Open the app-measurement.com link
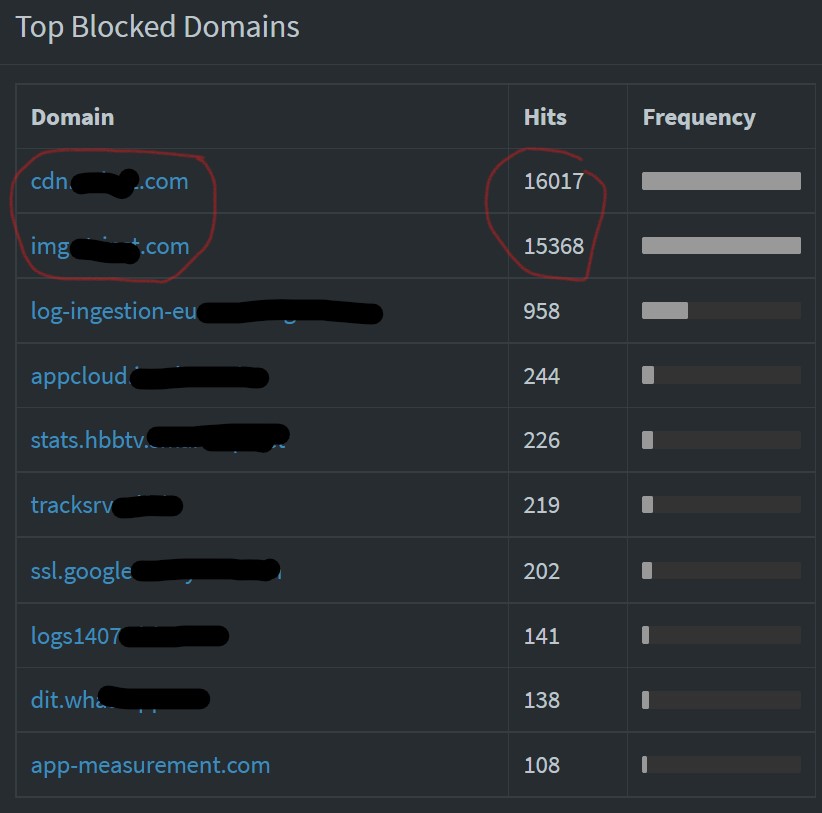The height and width of the screenshot is (813, 822). click(150, 765)
